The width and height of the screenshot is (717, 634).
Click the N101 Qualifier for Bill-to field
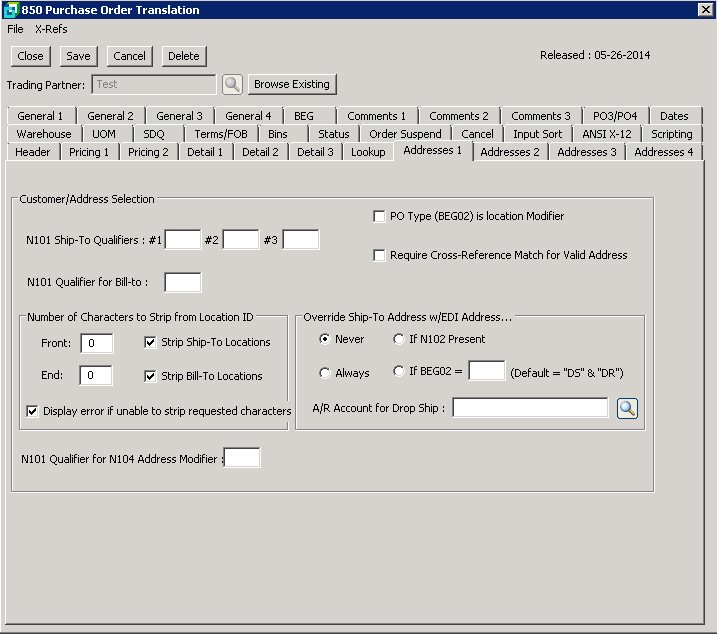click(183, 283)
